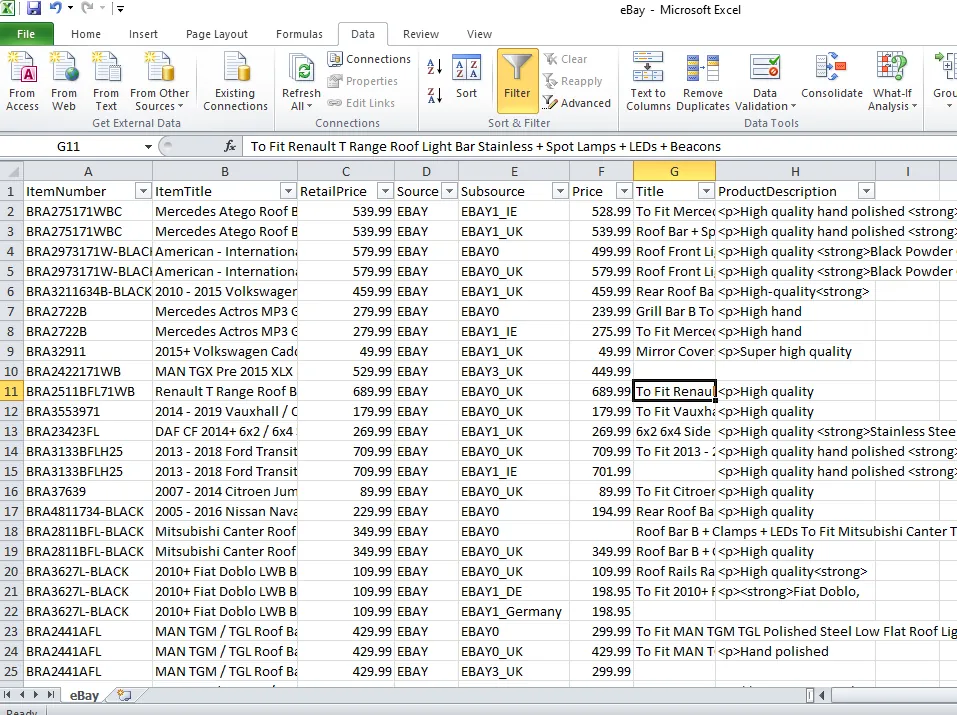Screen dimensions: 957x715
Task: Click the Undo arrow icon
Action: pos(56,8)
